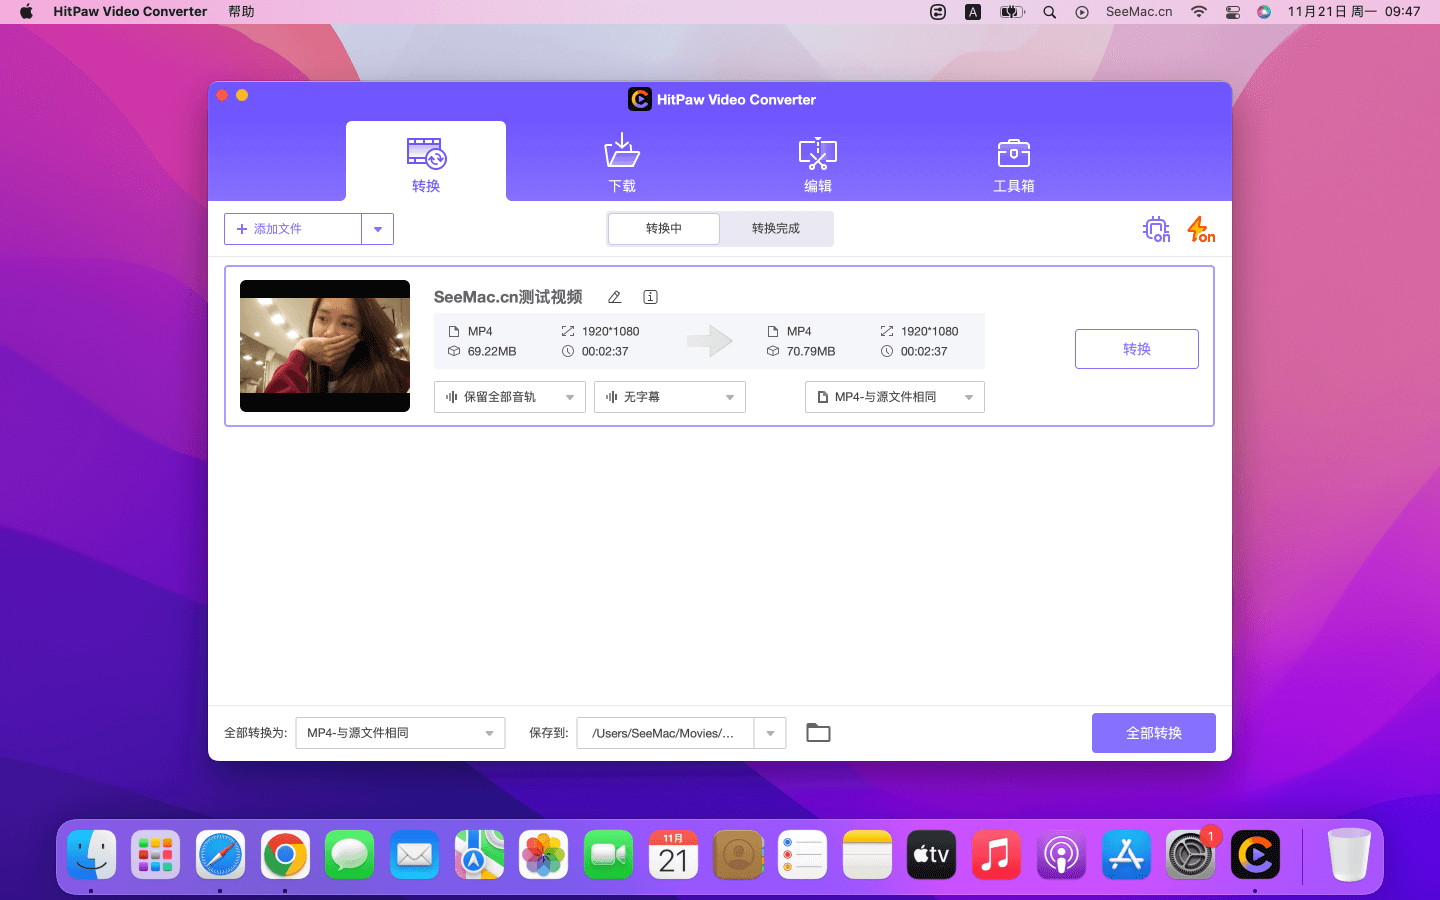Toggle the lightning fast conversion icon

pos(1200,229)
